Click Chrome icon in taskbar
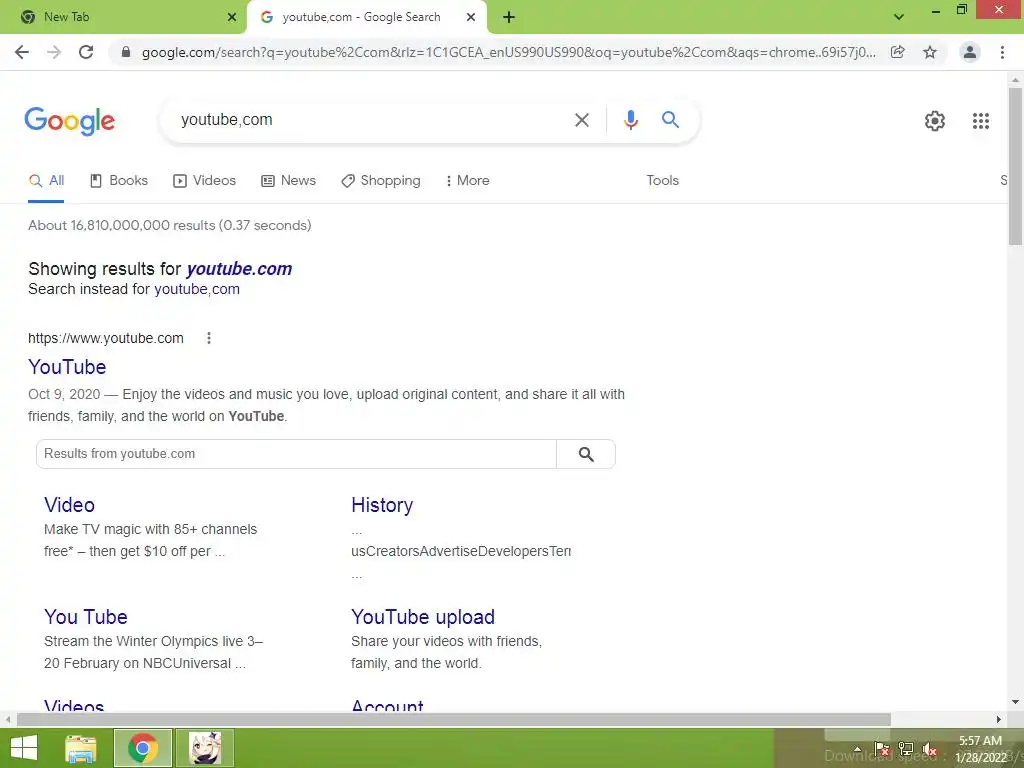Screen dimensions: 1024x768 [x=143, y=748]
